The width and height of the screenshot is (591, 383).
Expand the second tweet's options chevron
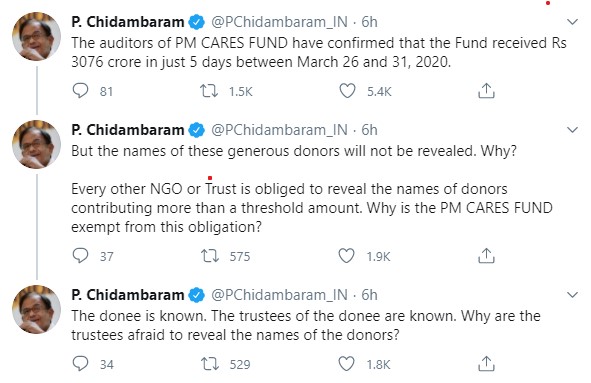[573, 130]
